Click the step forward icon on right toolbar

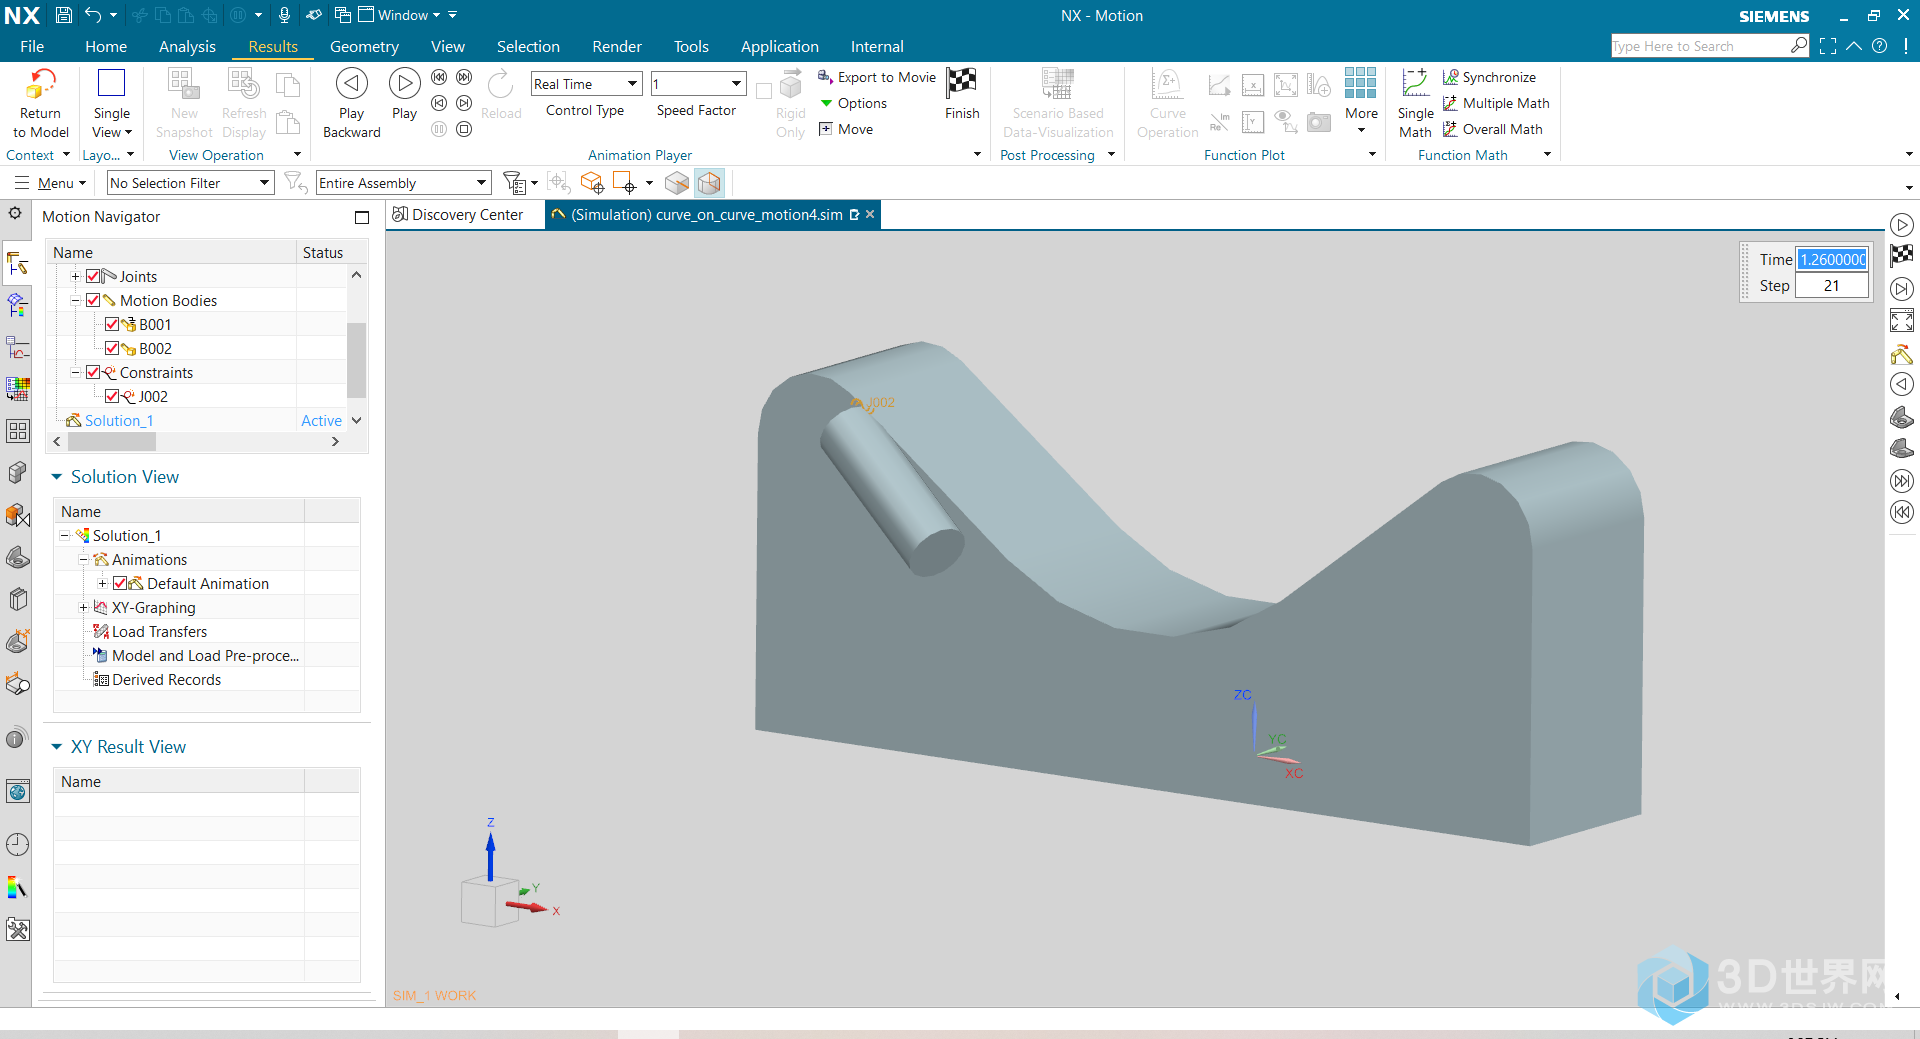[1902, 289]
